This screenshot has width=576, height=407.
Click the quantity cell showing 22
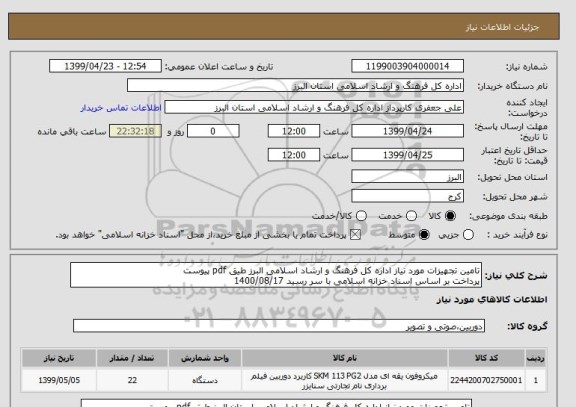[132, 380]
